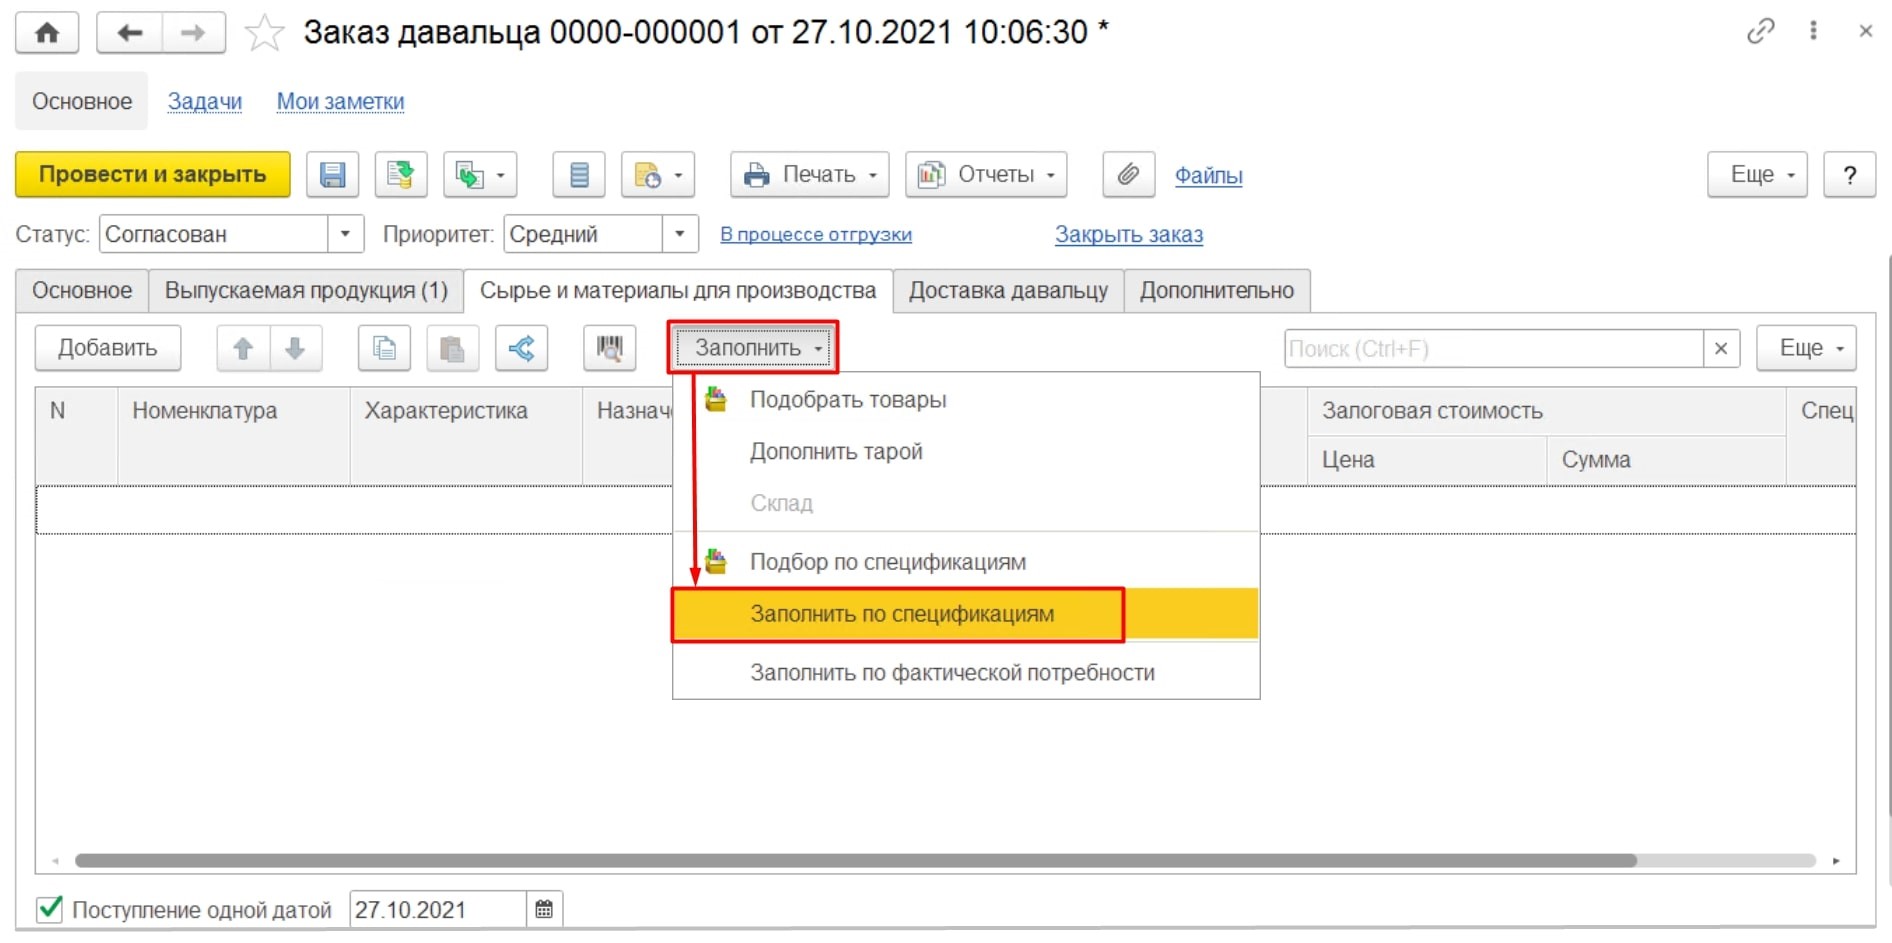Open barcode scan search icon
Viewport: 1892px width, 943px height.
(609, 348)
